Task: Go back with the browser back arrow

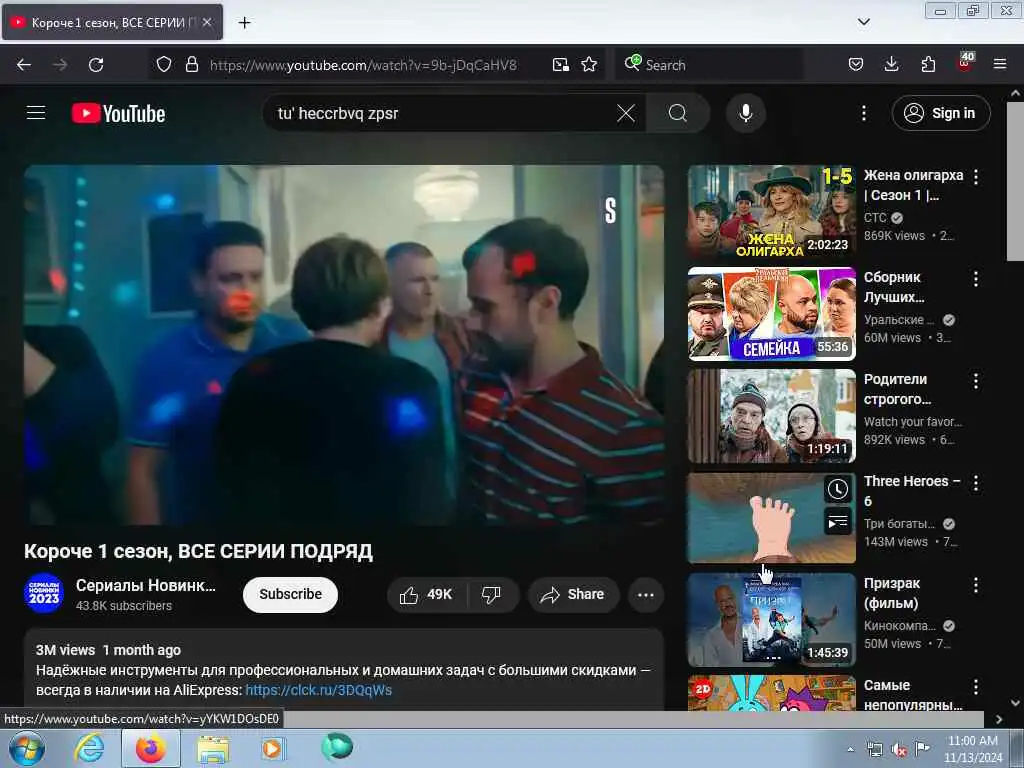Action: [x=24, y=65]
